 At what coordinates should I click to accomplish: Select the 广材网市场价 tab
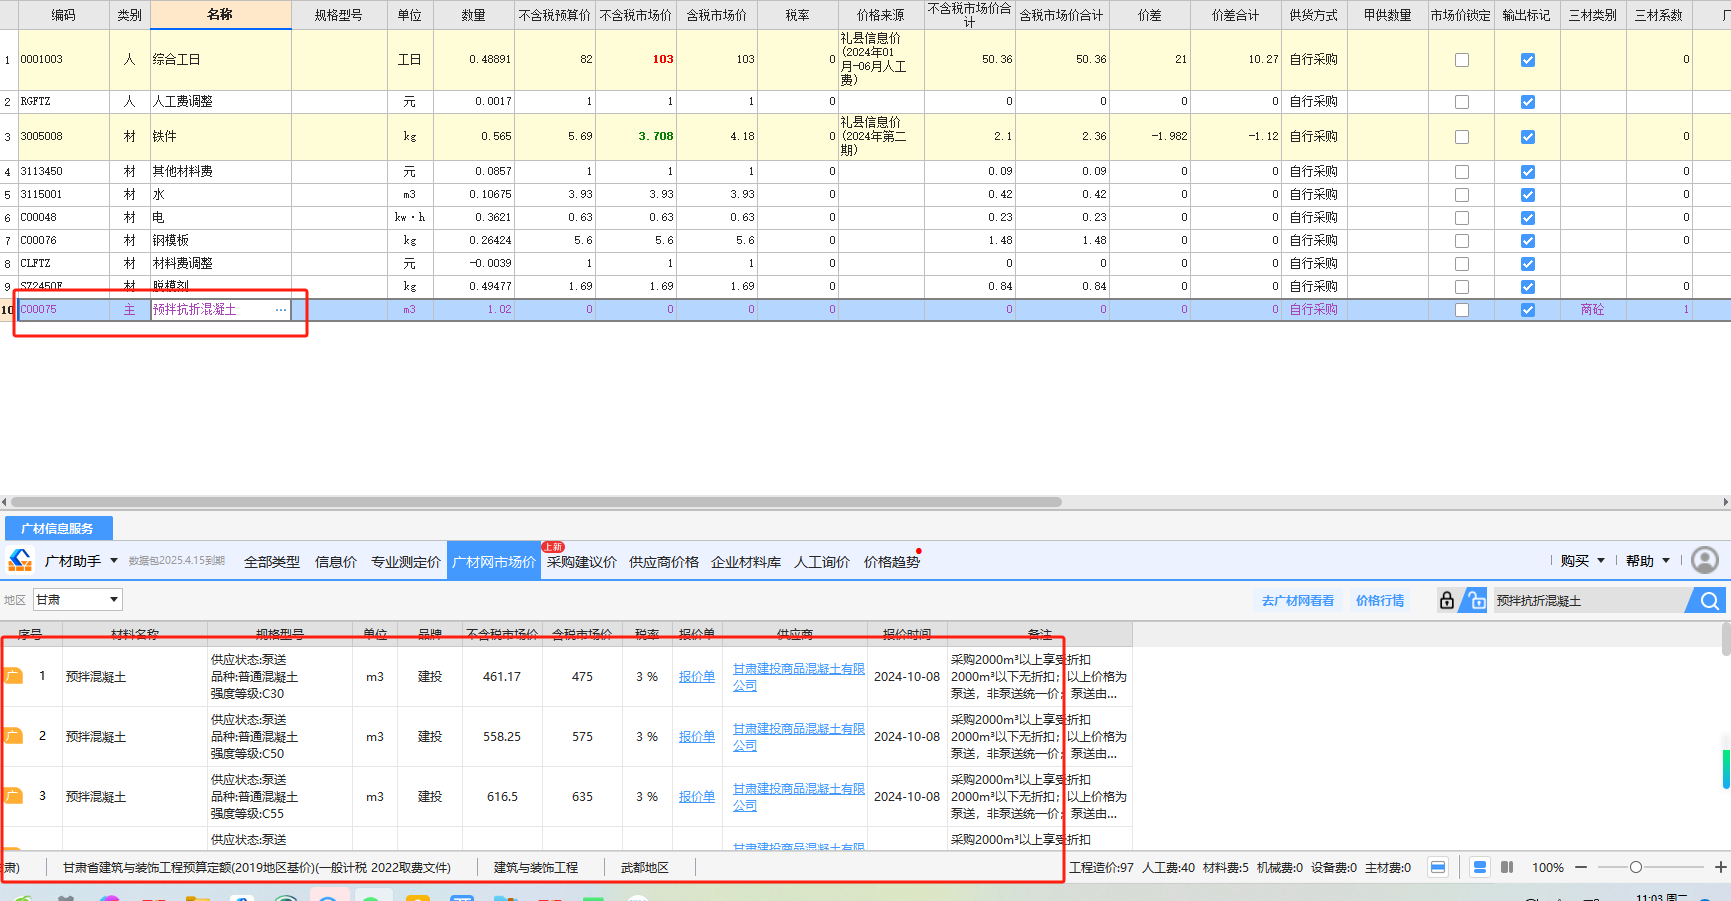point(494,562)
